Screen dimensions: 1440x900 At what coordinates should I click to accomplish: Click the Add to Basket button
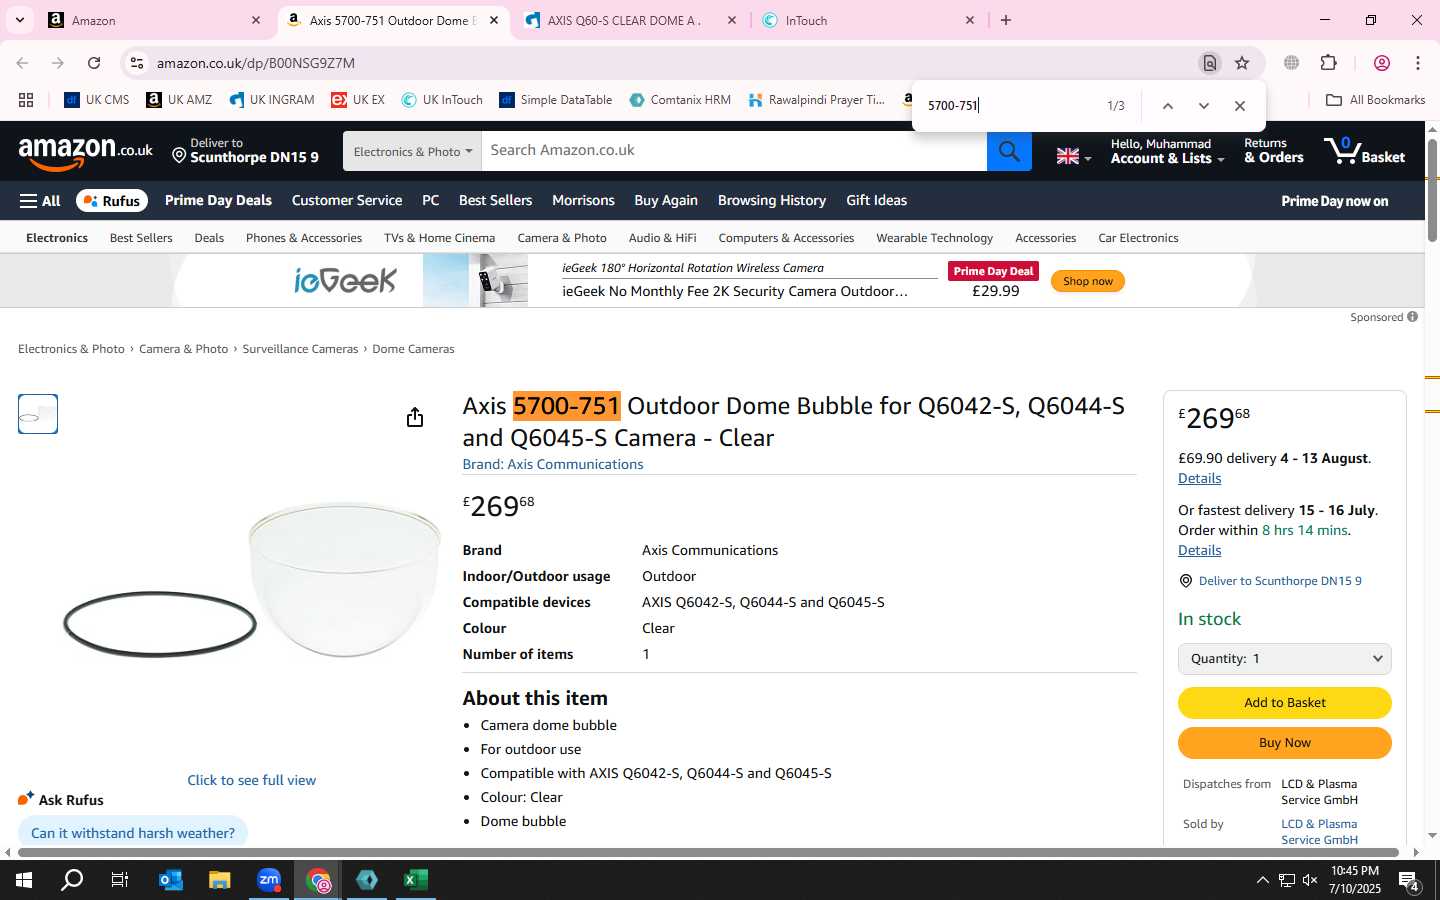point(1284,703)
